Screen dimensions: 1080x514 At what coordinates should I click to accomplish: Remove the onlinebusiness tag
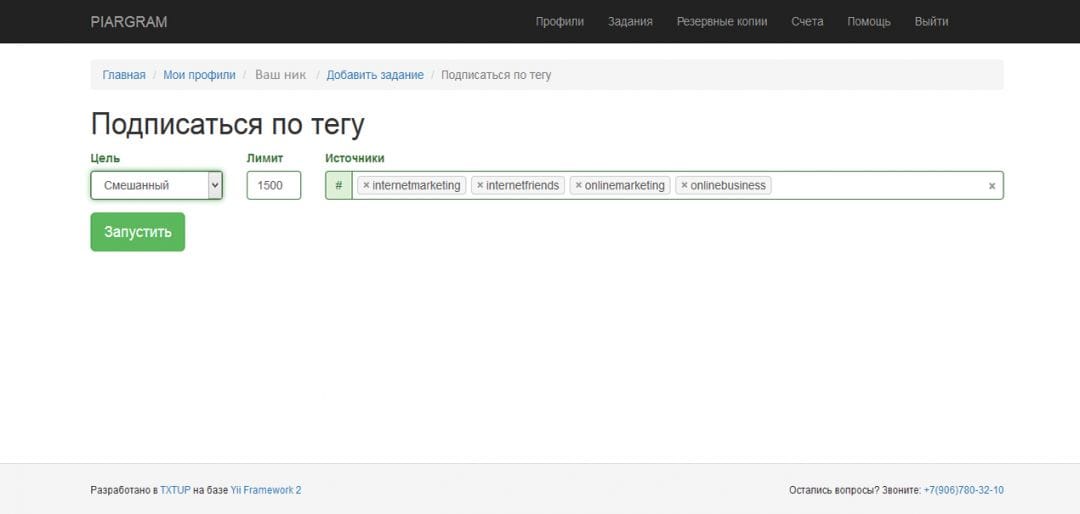click(684, 185)
